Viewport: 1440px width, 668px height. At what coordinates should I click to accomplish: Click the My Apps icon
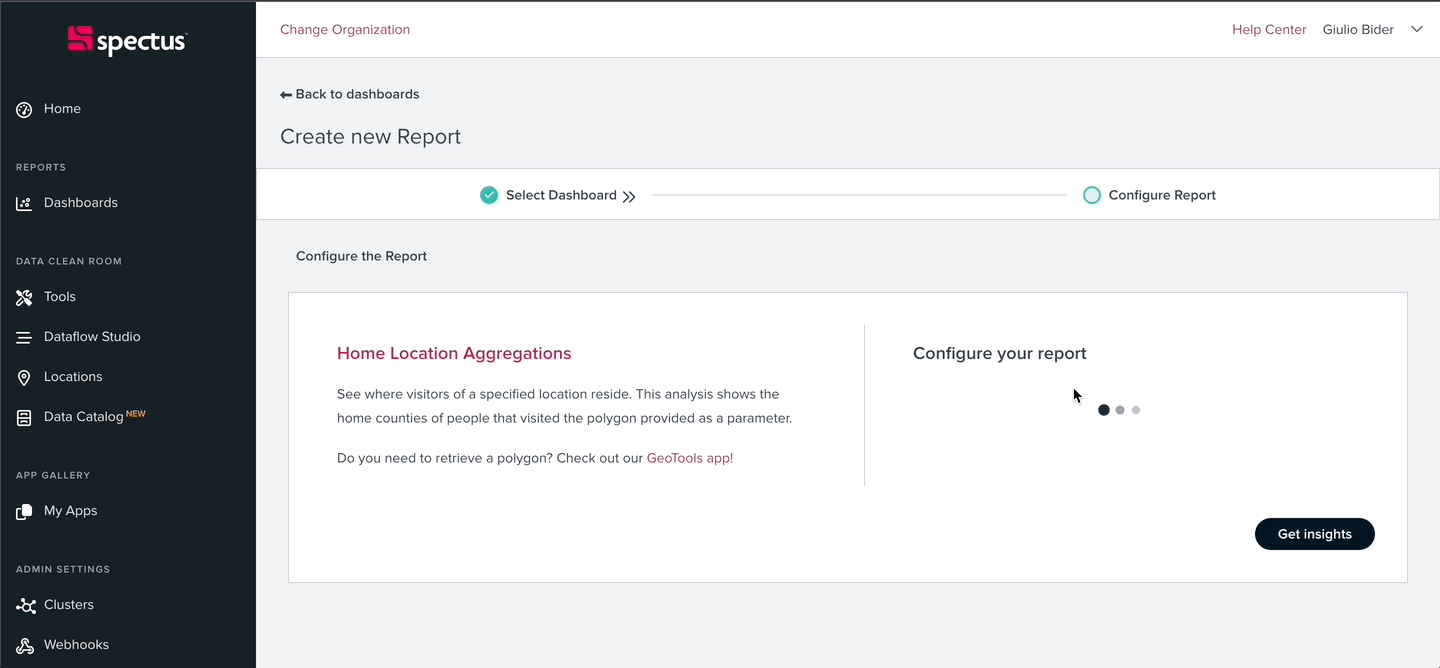tap(24, 511)
